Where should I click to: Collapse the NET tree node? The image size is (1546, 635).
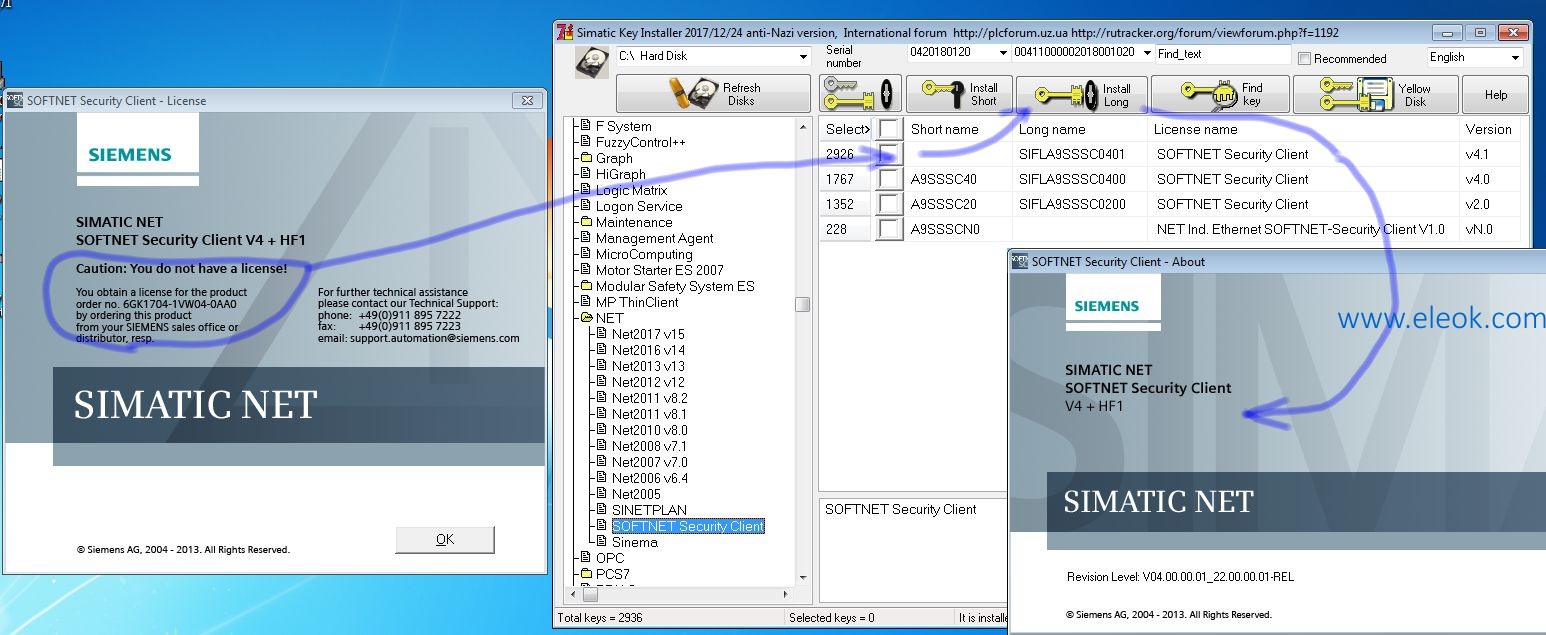point(573,318)
